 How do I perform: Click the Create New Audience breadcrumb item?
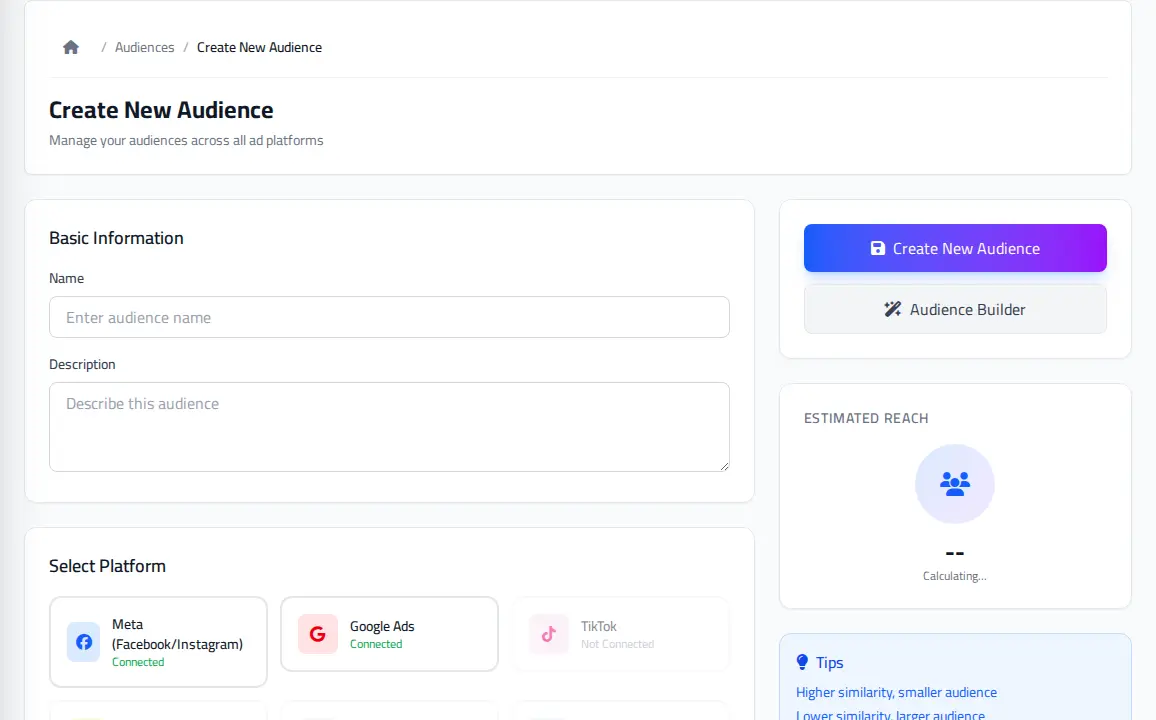(260, 47)
